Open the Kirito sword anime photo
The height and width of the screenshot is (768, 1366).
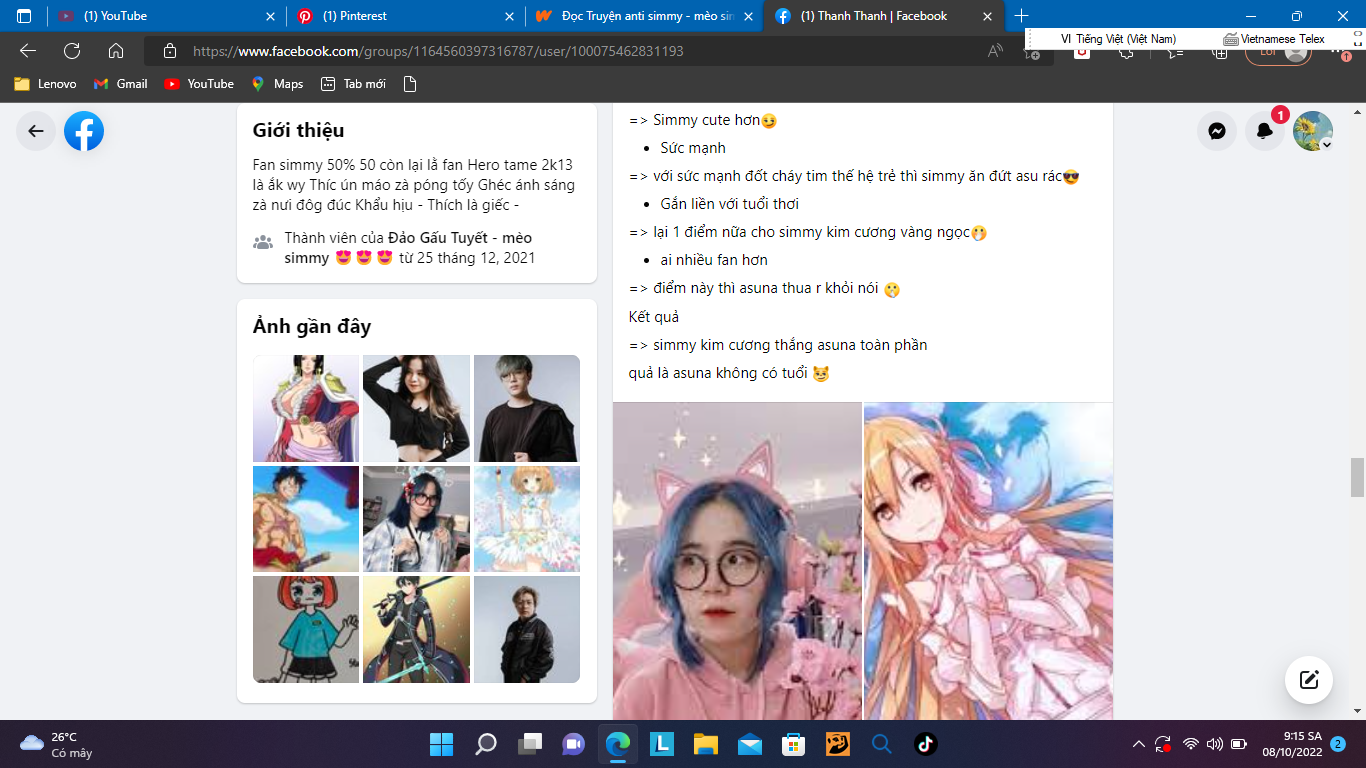pos(416,629)
